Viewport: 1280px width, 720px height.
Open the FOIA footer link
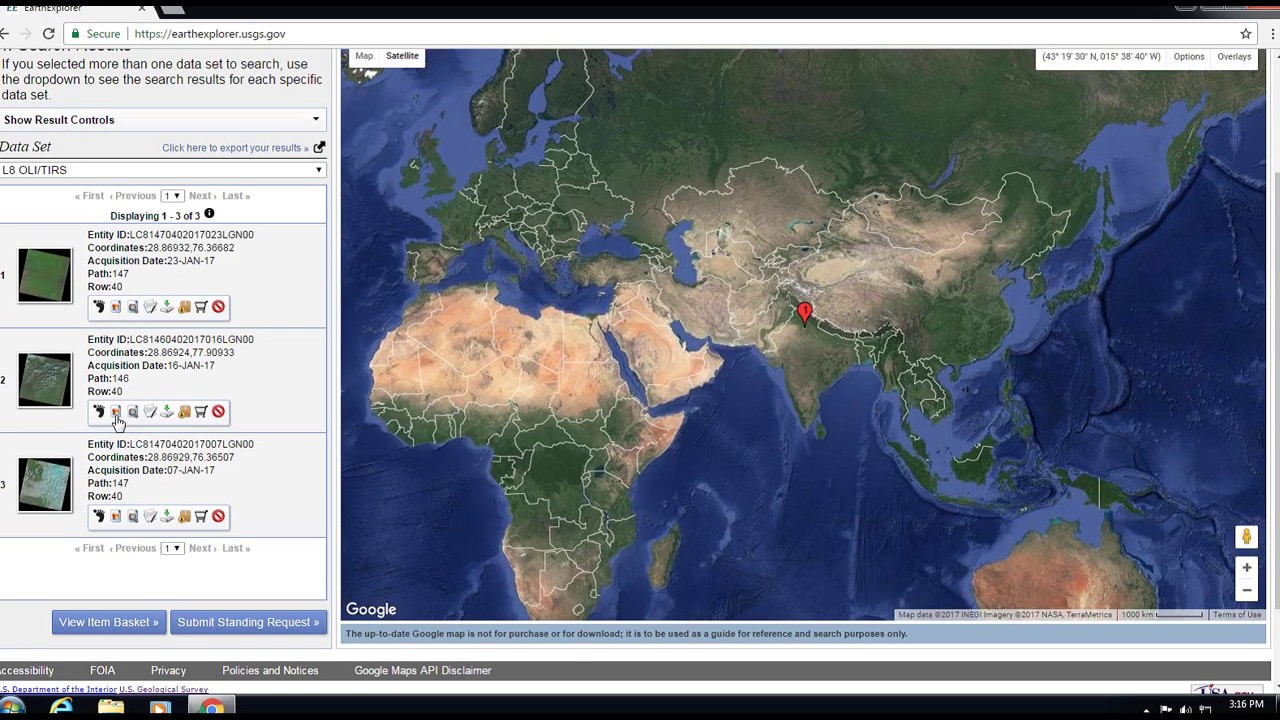point(102,671)
